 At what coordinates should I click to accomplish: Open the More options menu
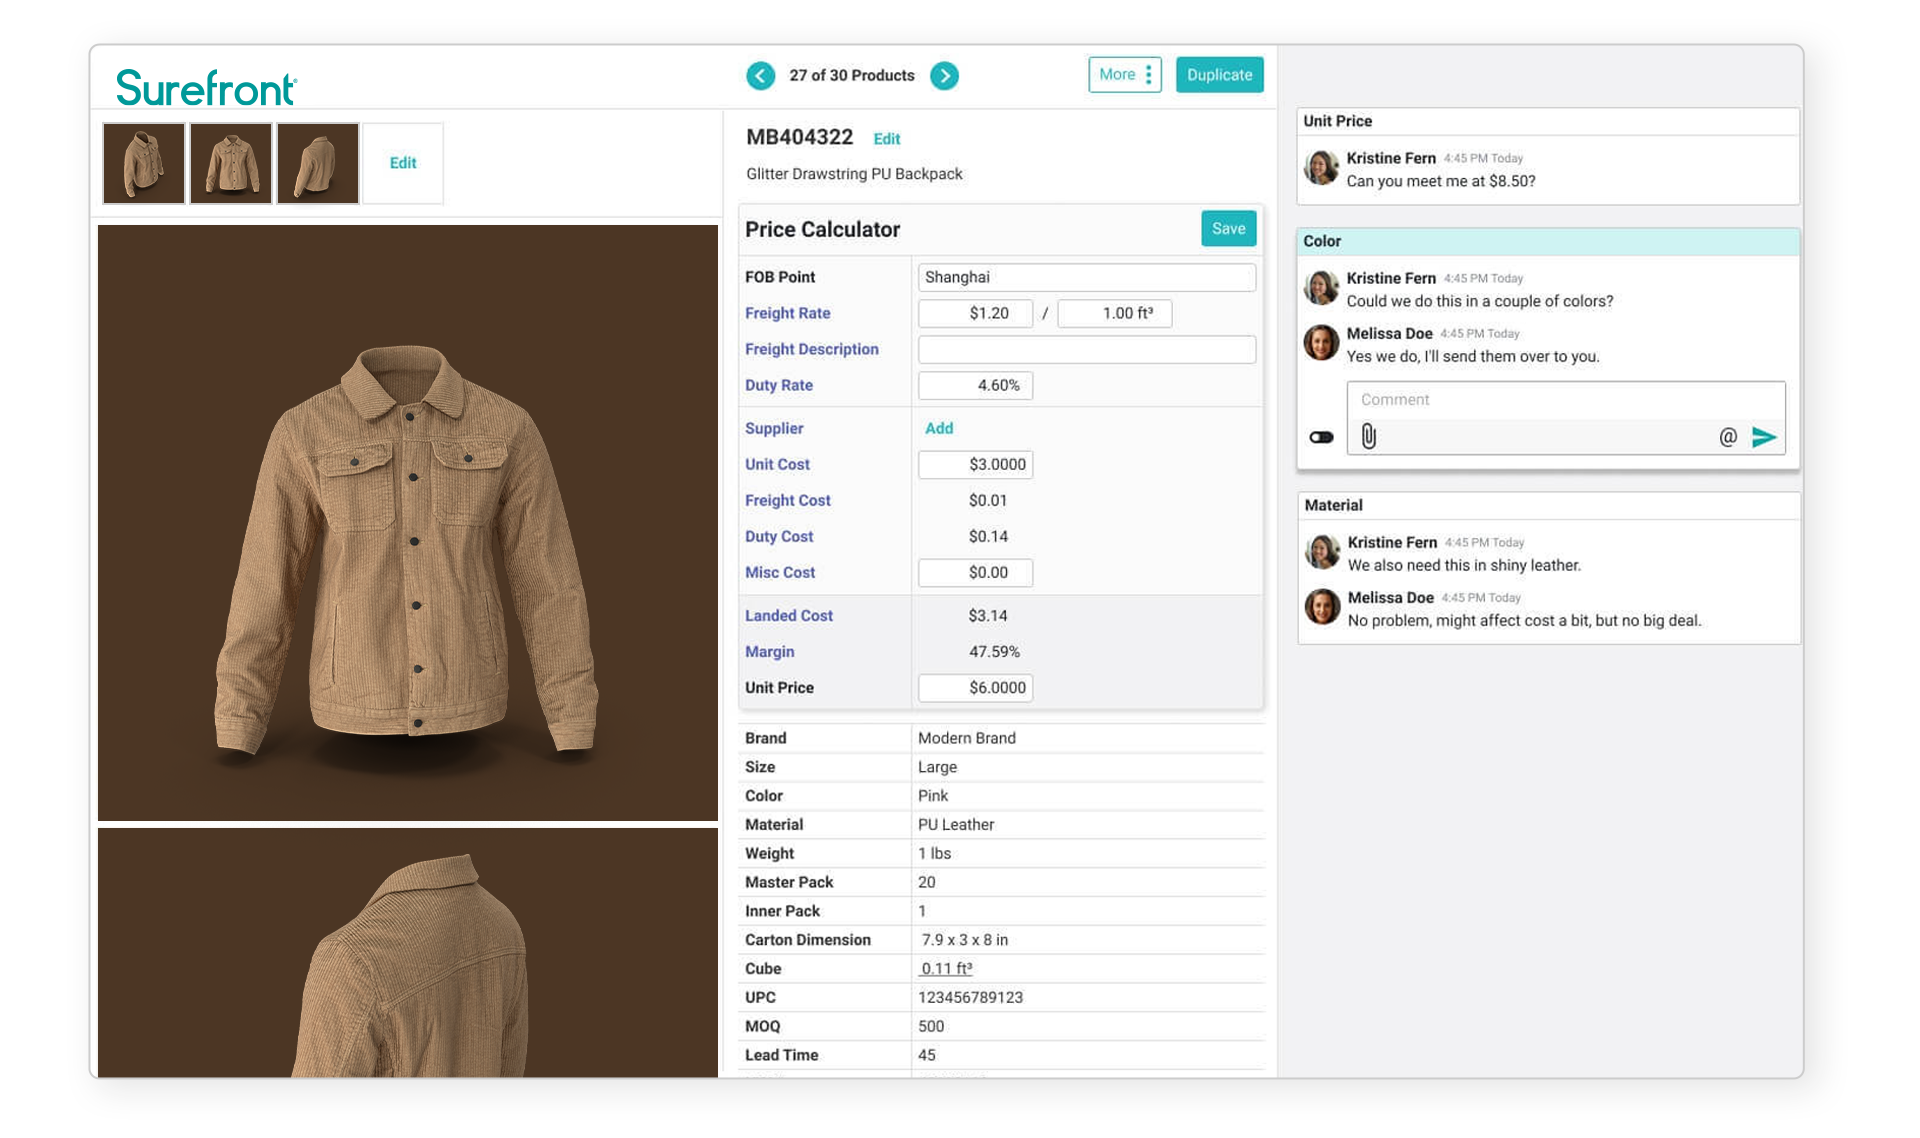pos(1125,75)
